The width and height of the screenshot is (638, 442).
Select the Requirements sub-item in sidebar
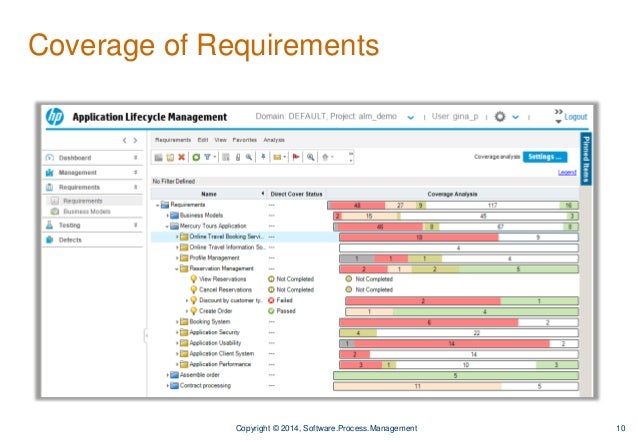click(83, 201)
